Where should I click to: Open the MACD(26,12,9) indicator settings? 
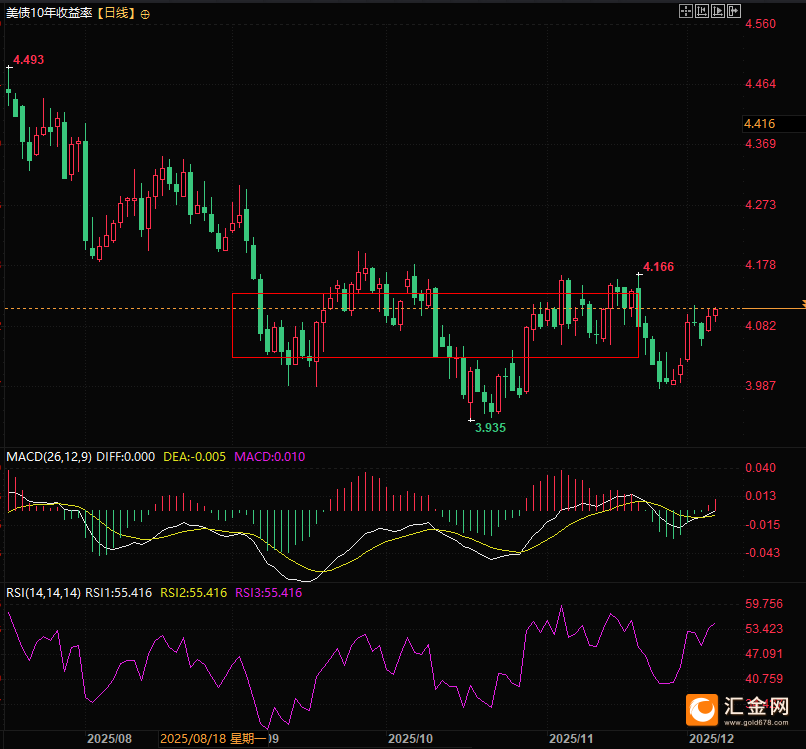tap(49, 456)
